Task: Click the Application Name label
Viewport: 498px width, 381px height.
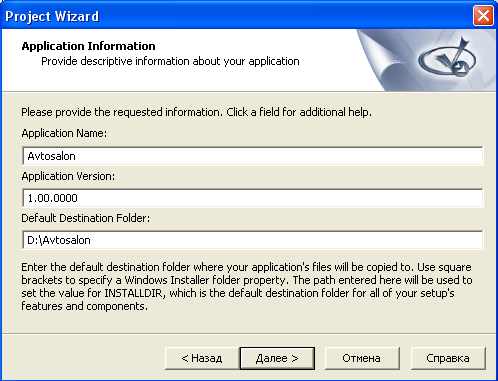Action: point(64,133)
